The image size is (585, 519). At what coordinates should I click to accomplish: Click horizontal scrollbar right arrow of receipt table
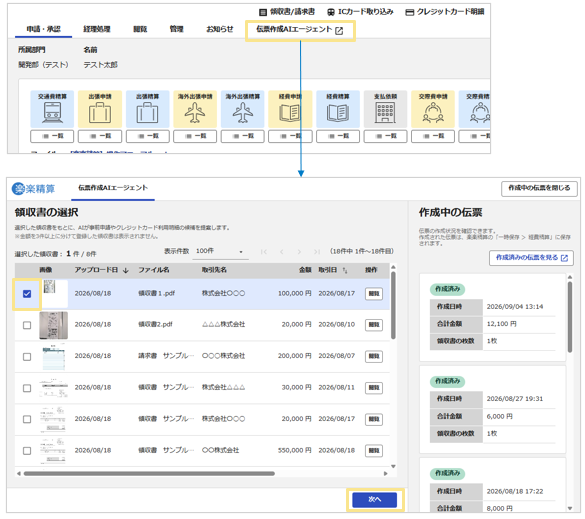[x=386, y=473]
